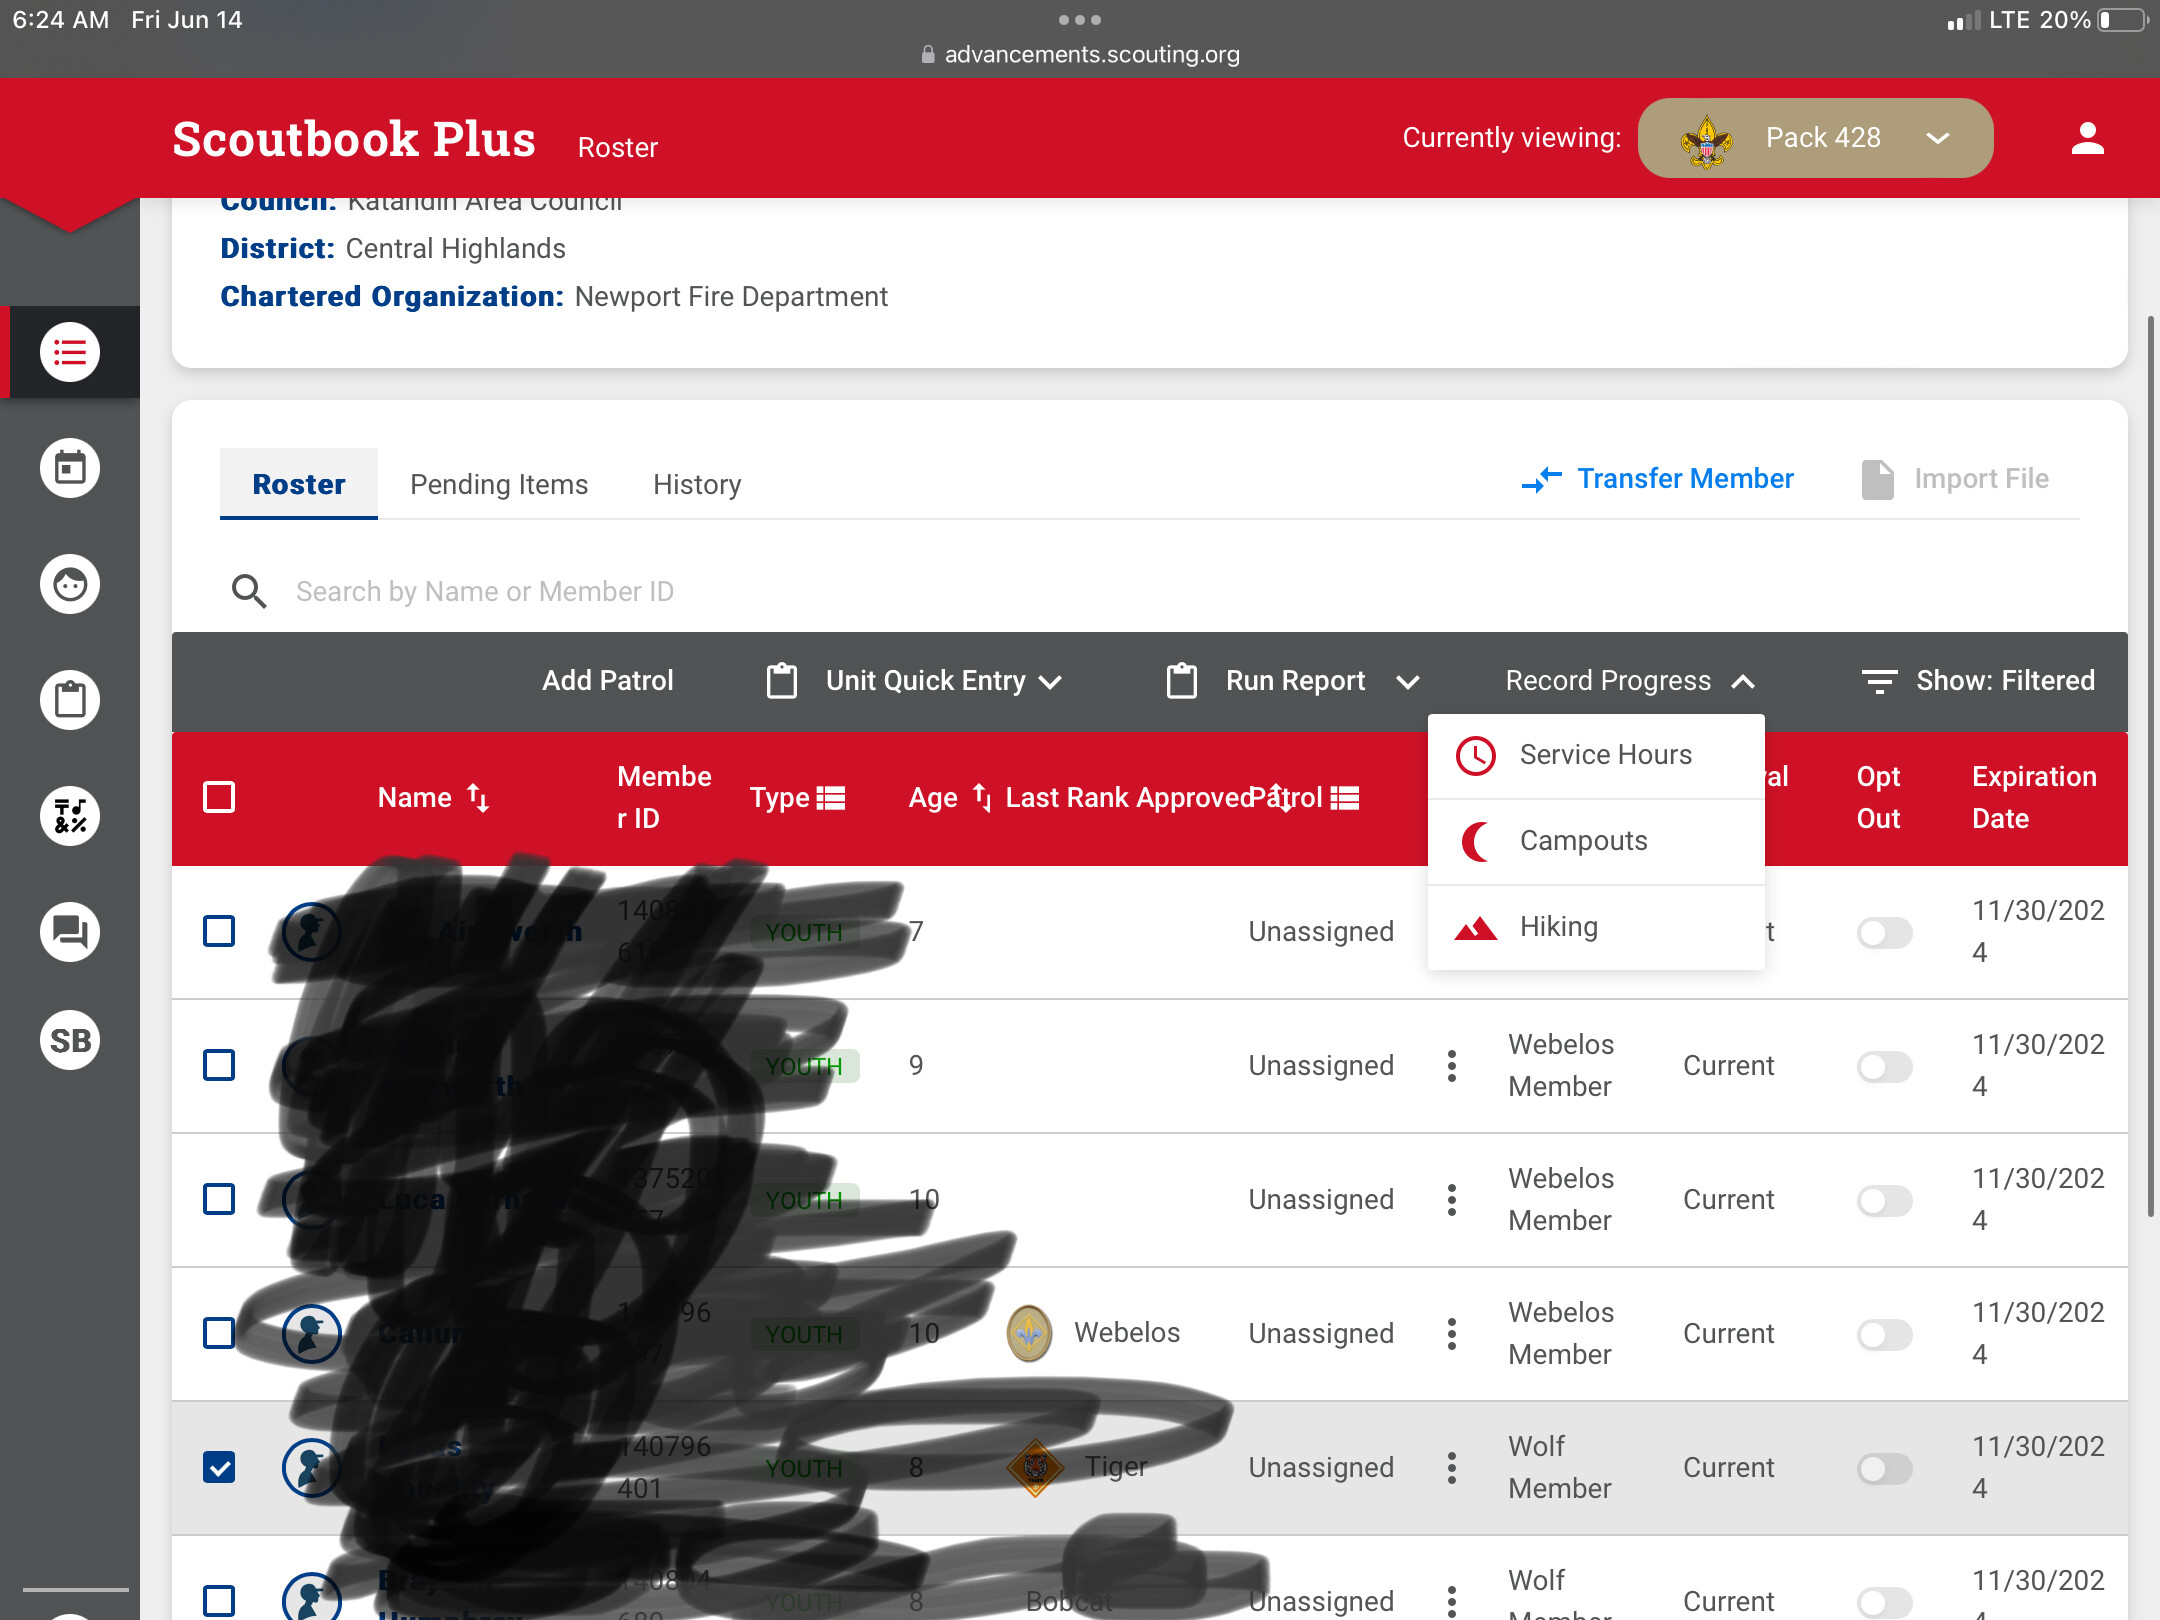Viewport: 2160px width, 1620px height.
Task: Open the calendar sidebar icon
Action: coord(70,468)
